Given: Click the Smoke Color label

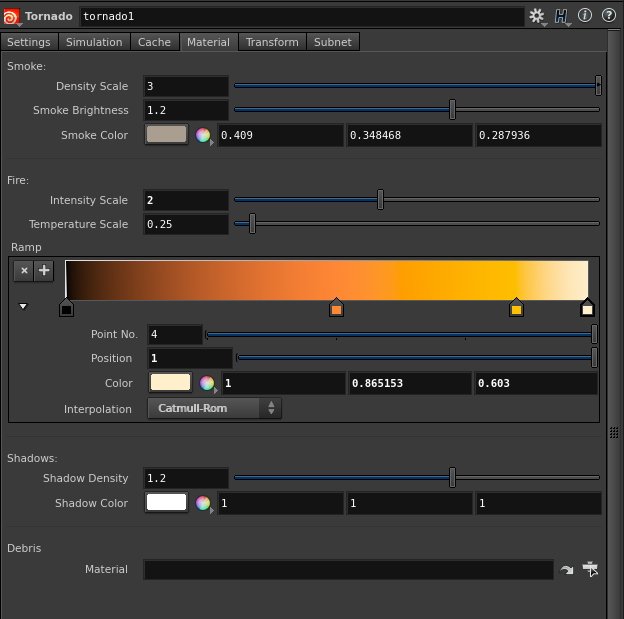Looking at the screenshot, I should [x=95, y=135].
